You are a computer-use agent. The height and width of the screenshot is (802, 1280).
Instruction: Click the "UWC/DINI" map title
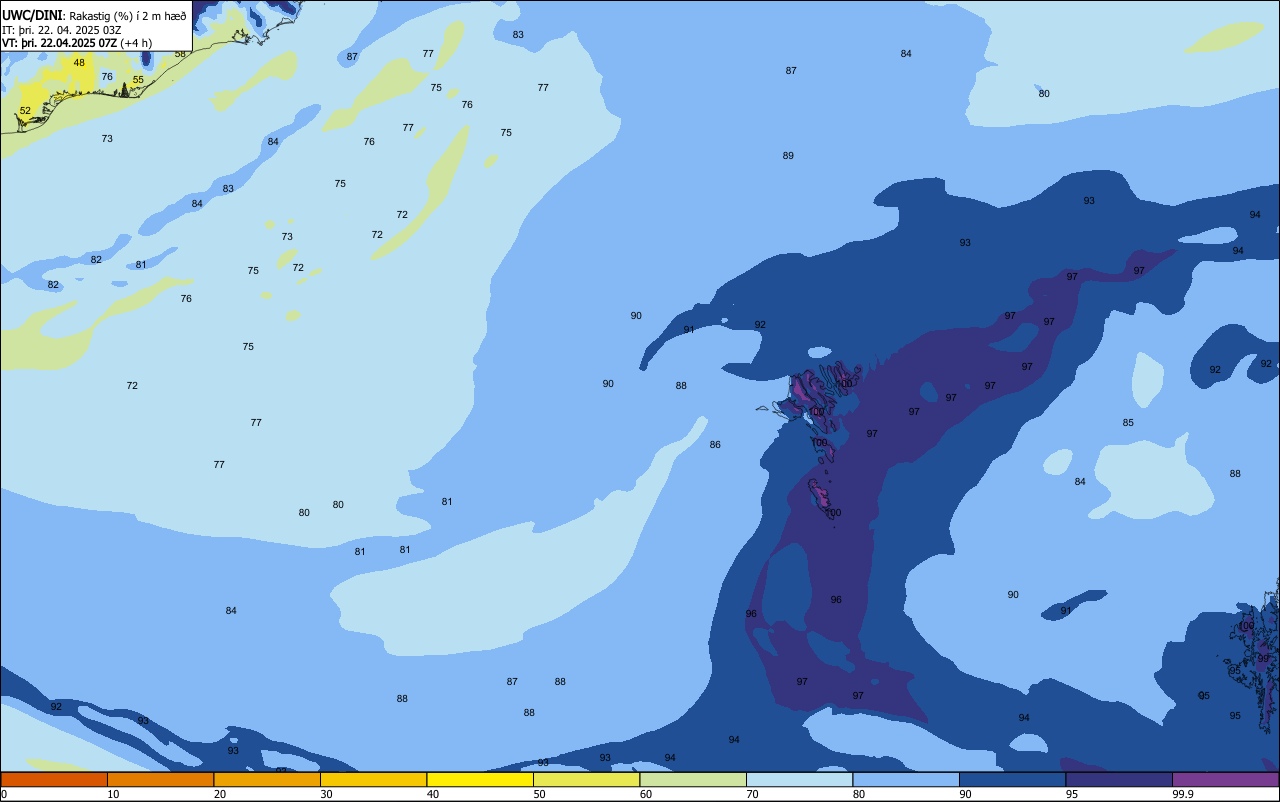pyautogui.click(x=32, y=15)
